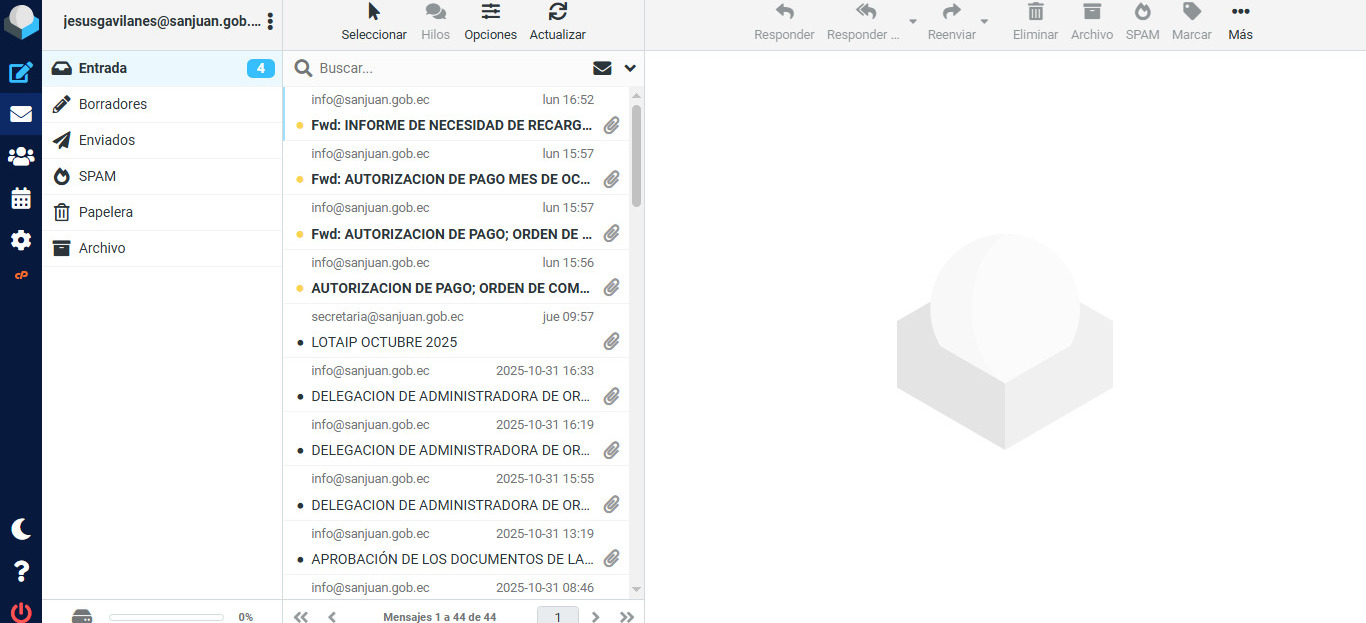Expand the search options chevron
1366x623 pixels.
click(x=630, y=68)
